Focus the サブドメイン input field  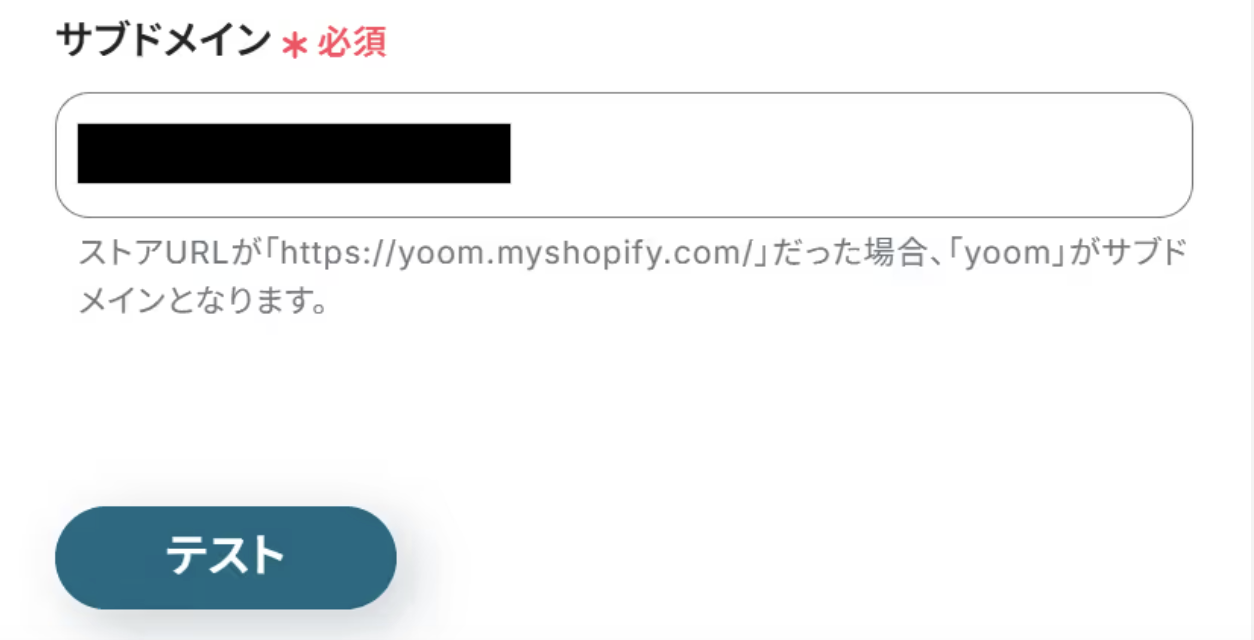(623, 155)
